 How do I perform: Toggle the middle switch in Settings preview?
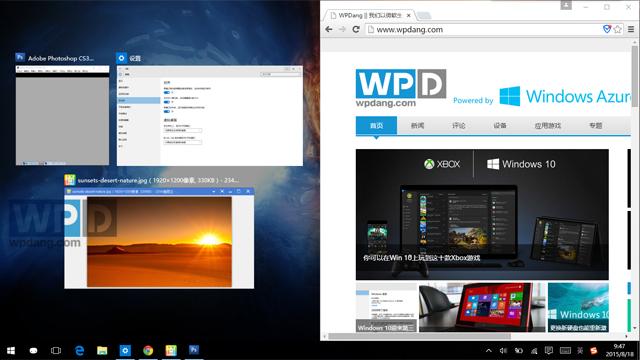pyautogui.click(x=167, y=102)
